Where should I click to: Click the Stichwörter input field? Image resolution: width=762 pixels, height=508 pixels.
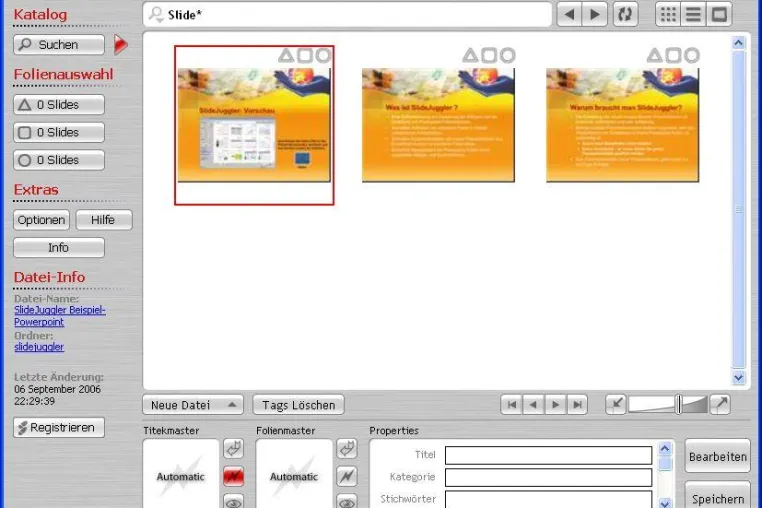point(548,499)
